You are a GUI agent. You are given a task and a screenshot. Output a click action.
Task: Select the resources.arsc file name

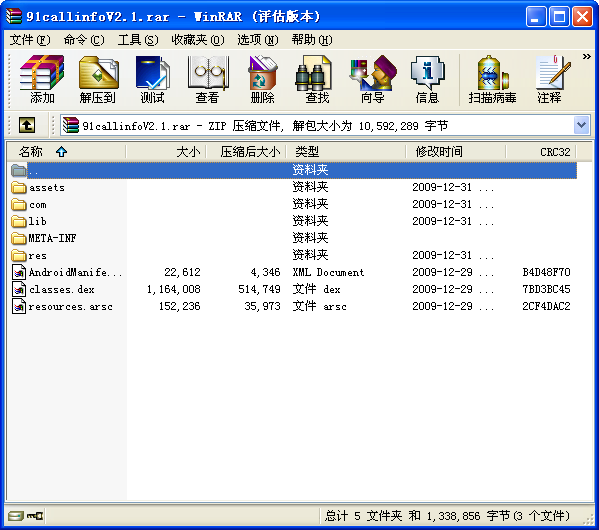tap(70, 306)
